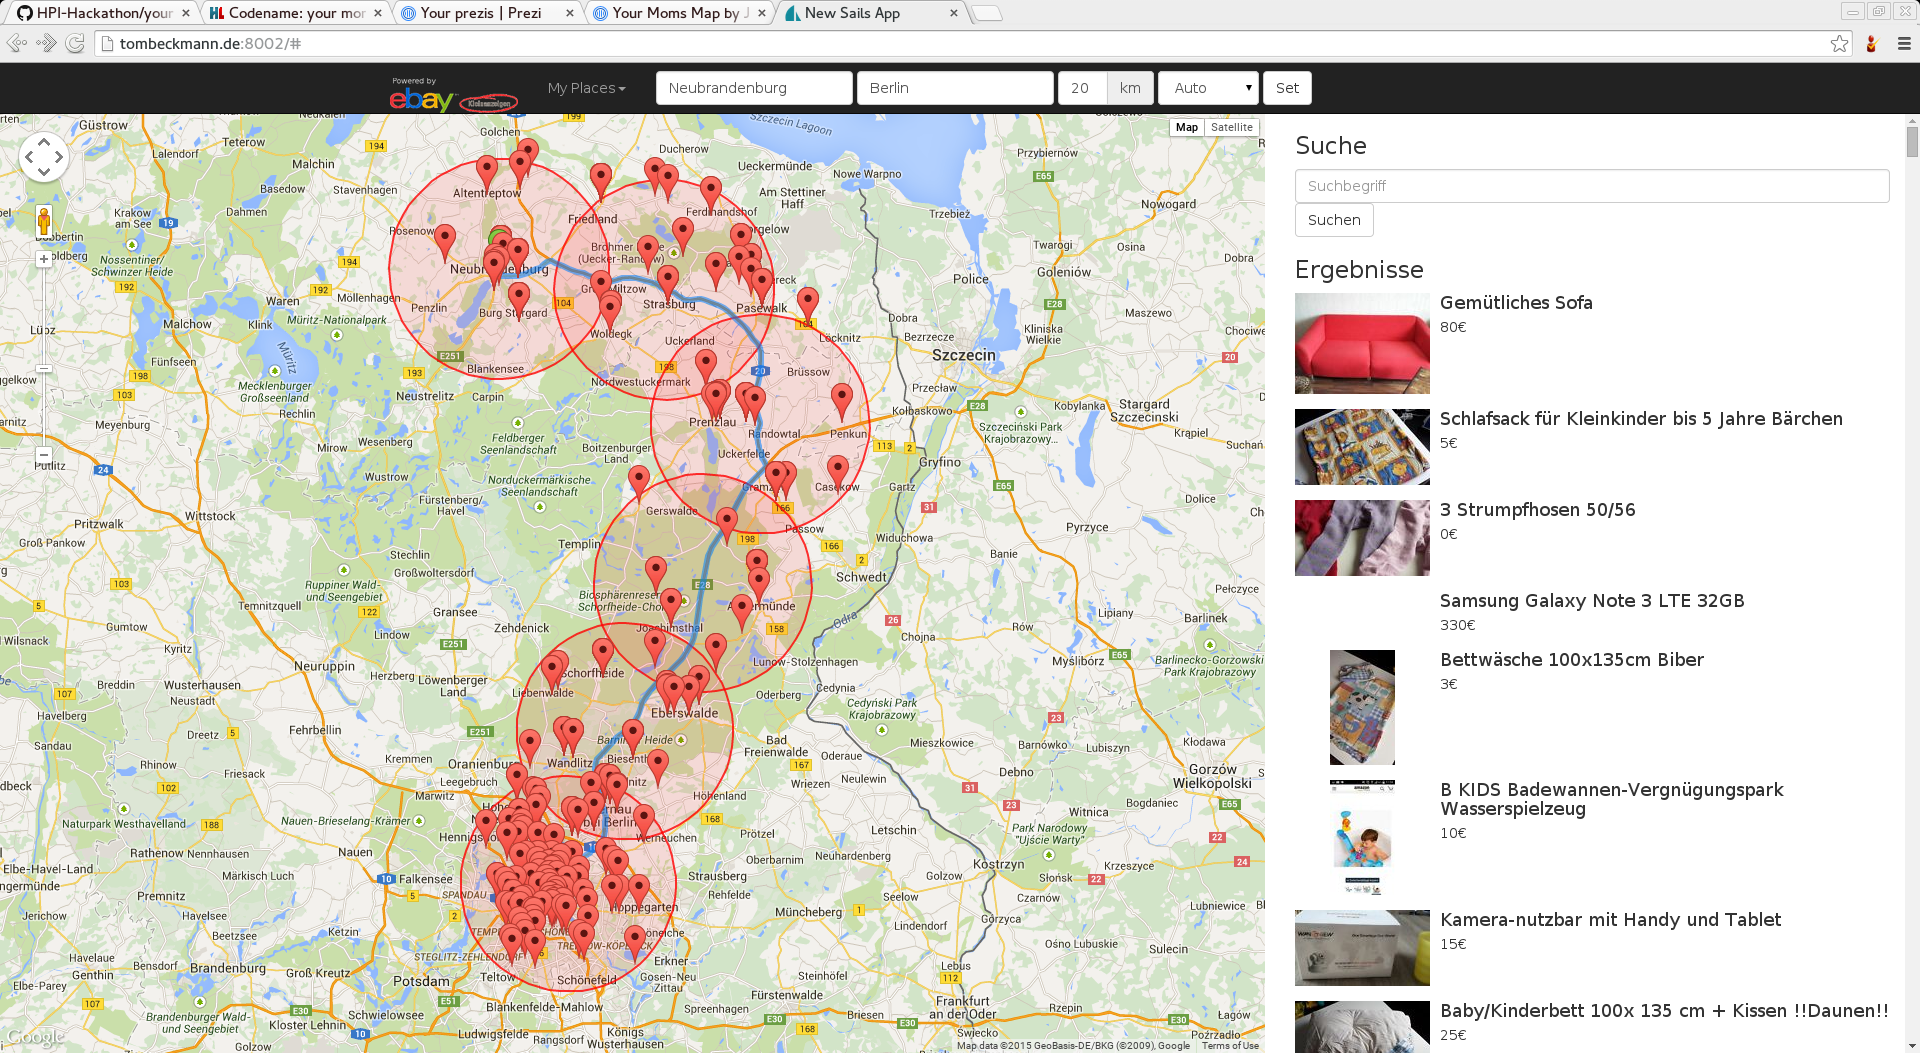The image size is (1920, 1053).
Task: Switch to Map view
Action: pos(1187,127)
